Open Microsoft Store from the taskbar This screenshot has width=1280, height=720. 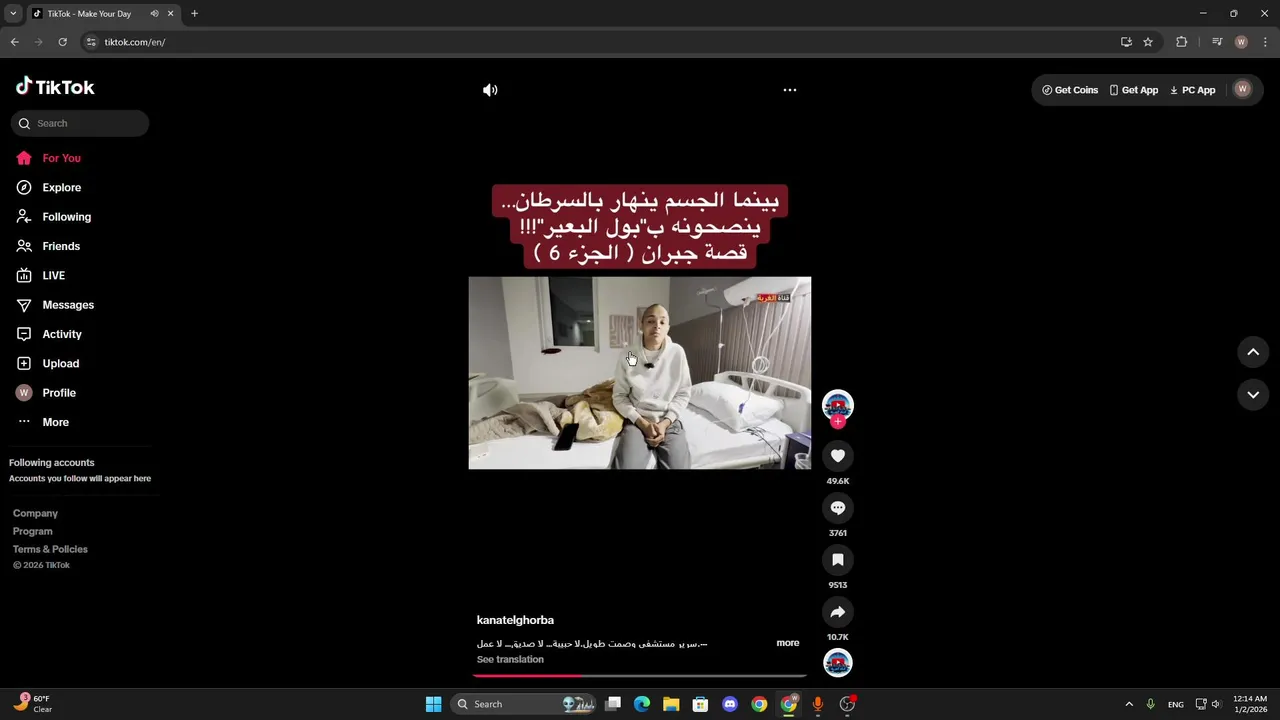click(701, 704)
